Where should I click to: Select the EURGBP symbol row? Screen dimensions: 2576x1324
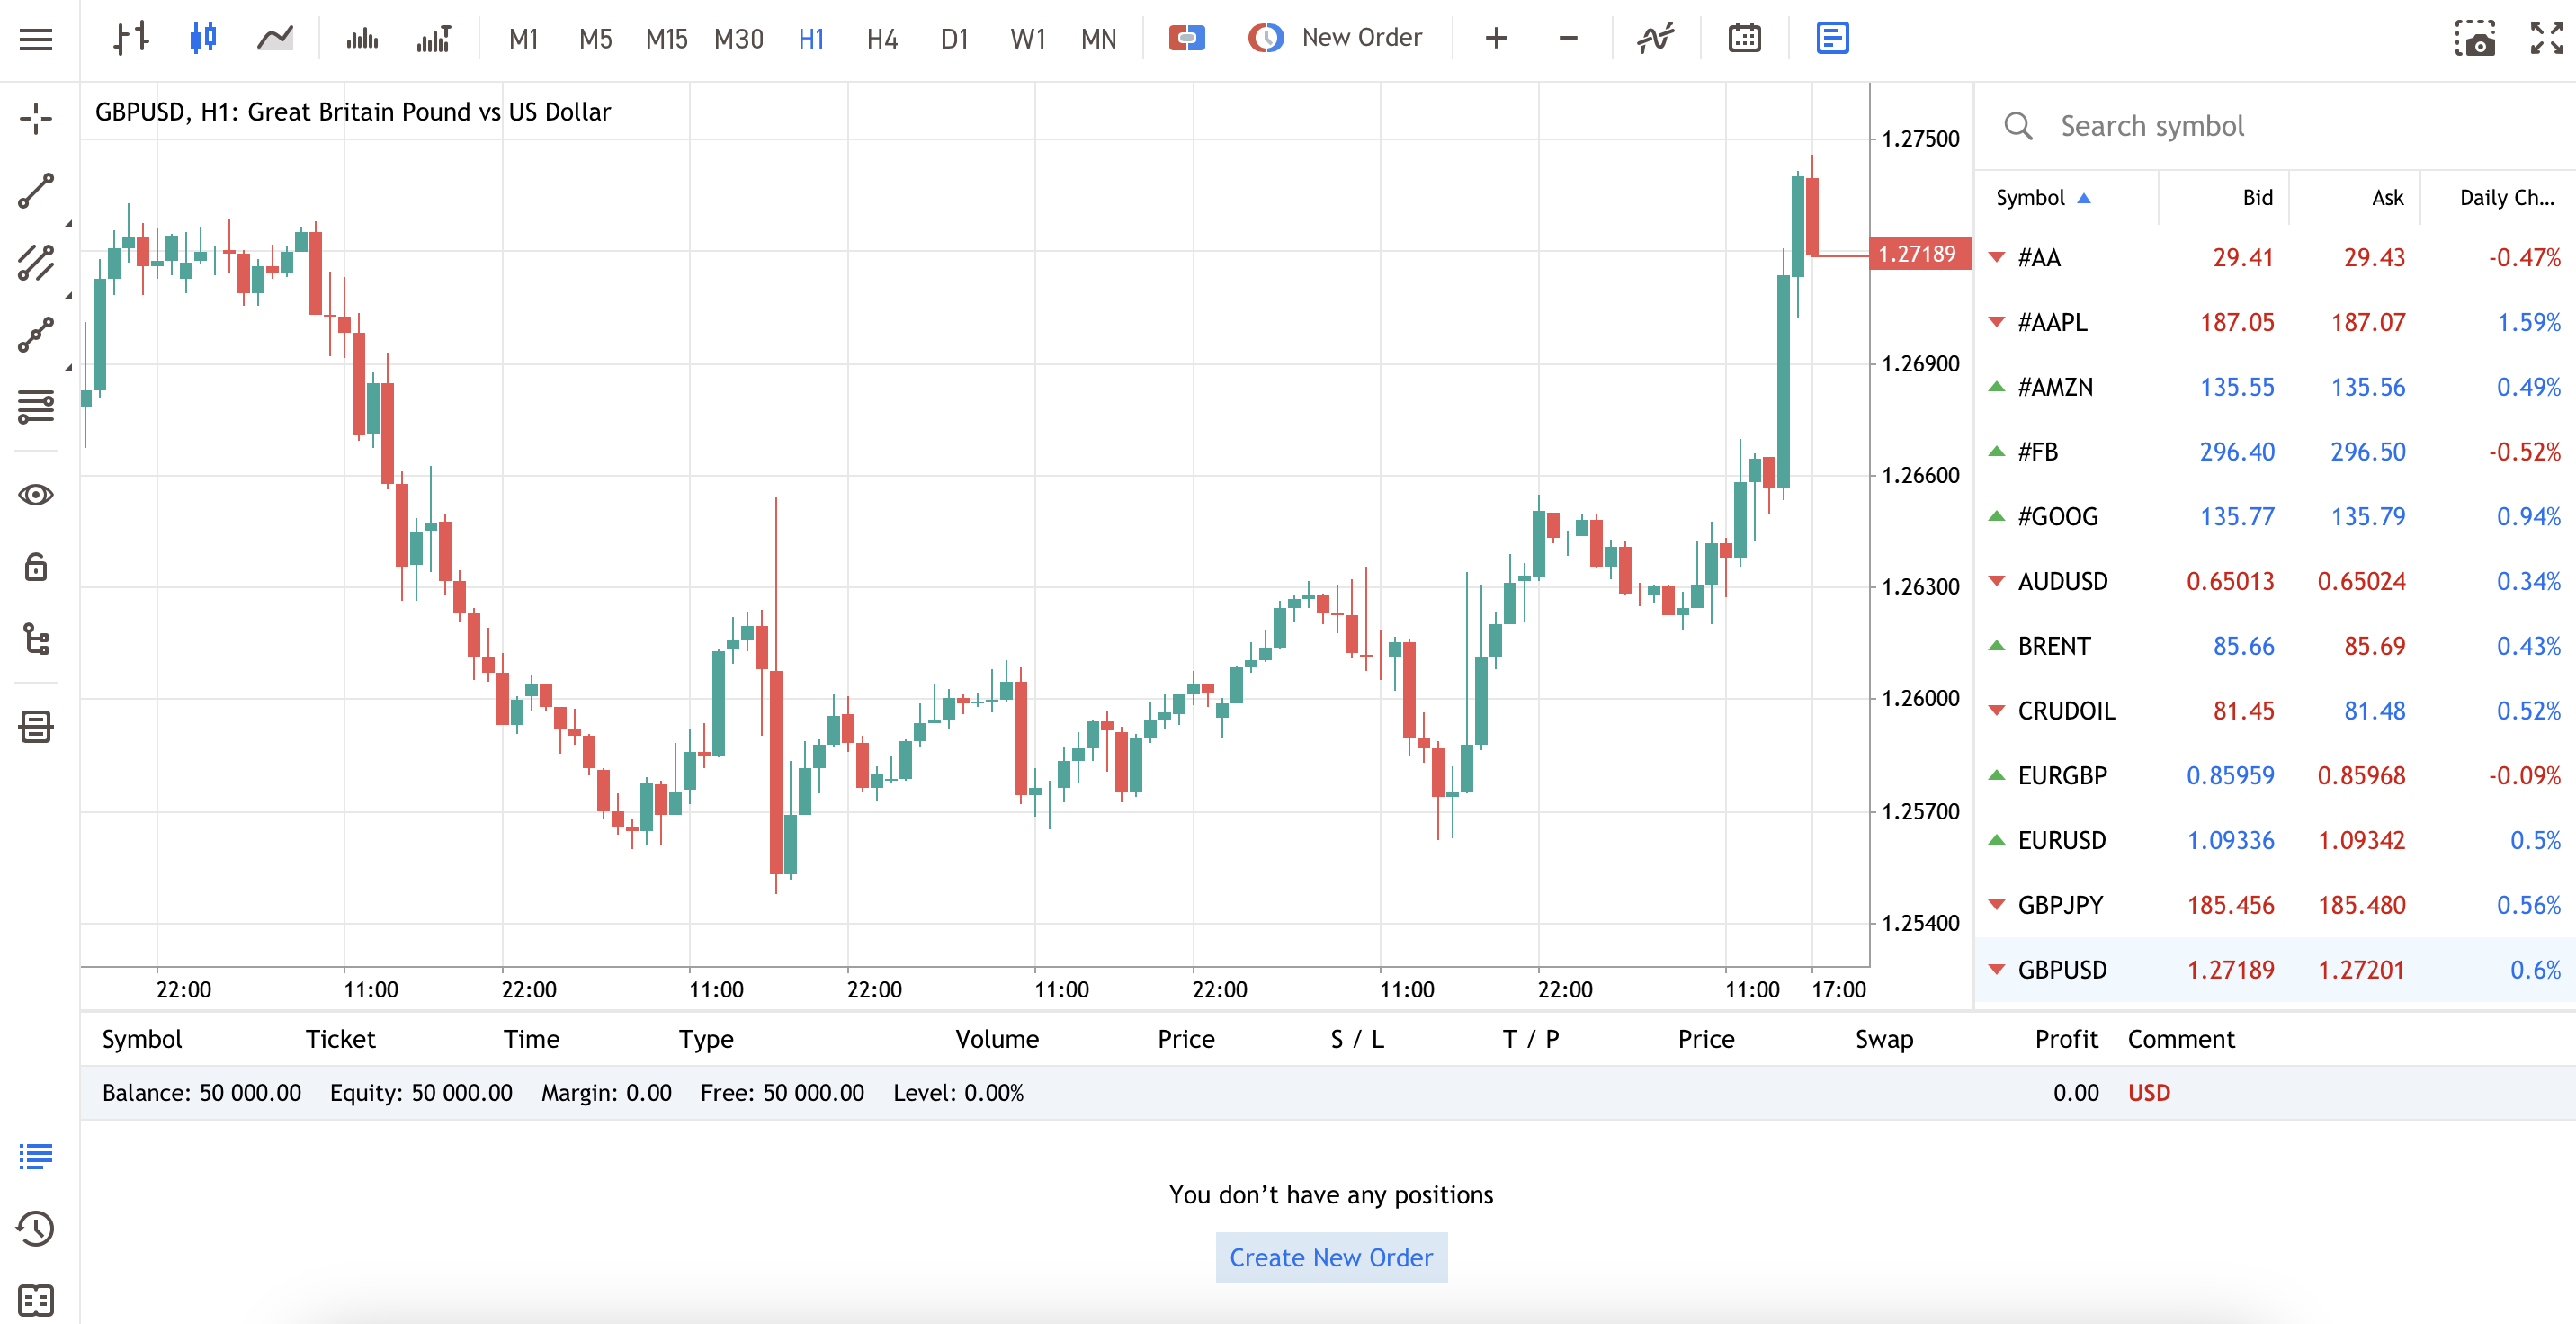(2275, 776)
